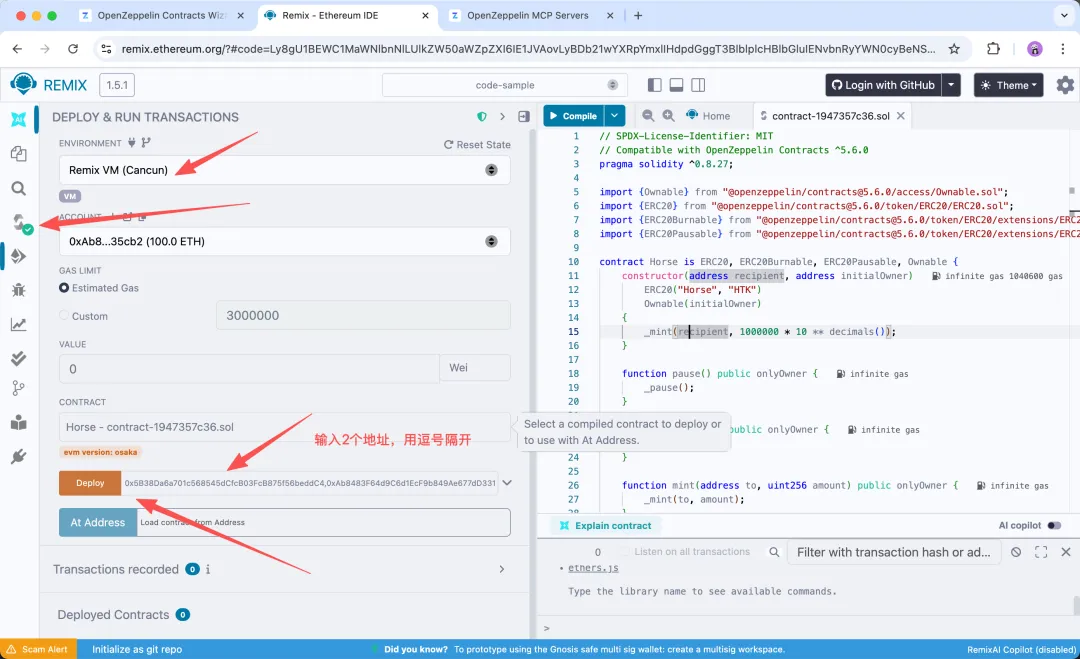Click the Load contract from Address input
The width and height of the screenshot is (1080, 659).
click(324, 523)
